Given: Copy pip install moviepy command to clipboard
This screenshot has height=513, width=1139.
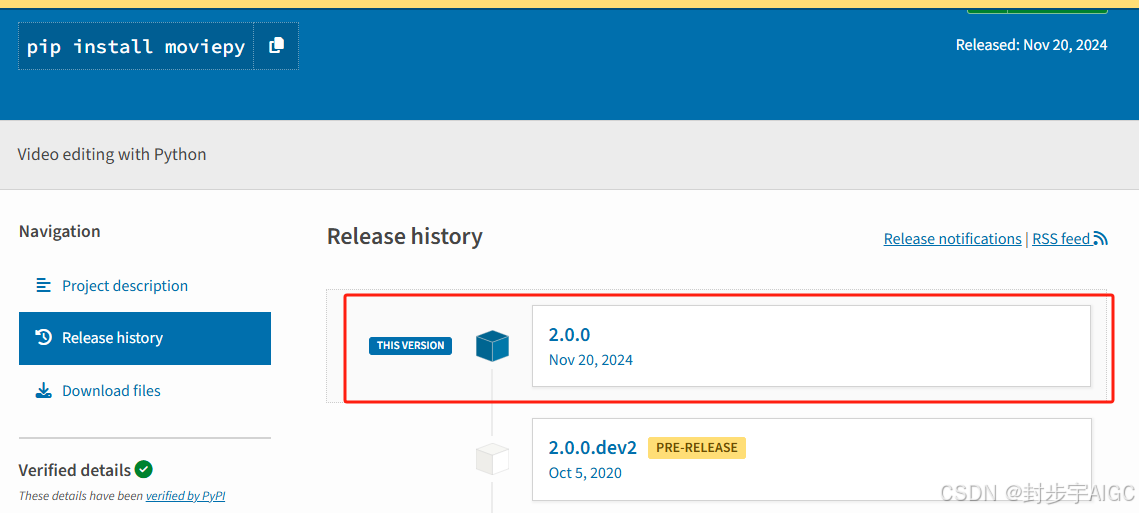Looking at the screenshot, I should click(x=276, y=46).
